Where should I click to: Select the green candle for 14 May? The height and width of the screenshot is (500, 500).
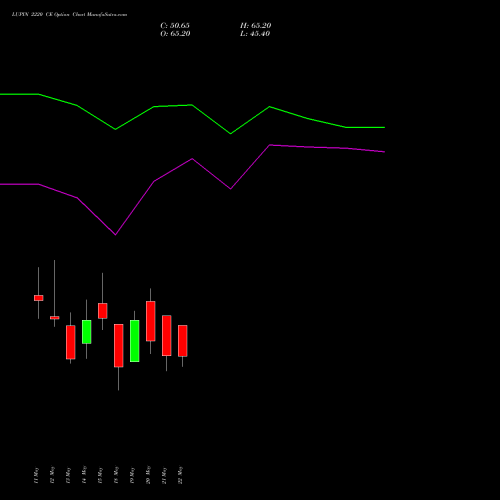[x=87, y=332]
